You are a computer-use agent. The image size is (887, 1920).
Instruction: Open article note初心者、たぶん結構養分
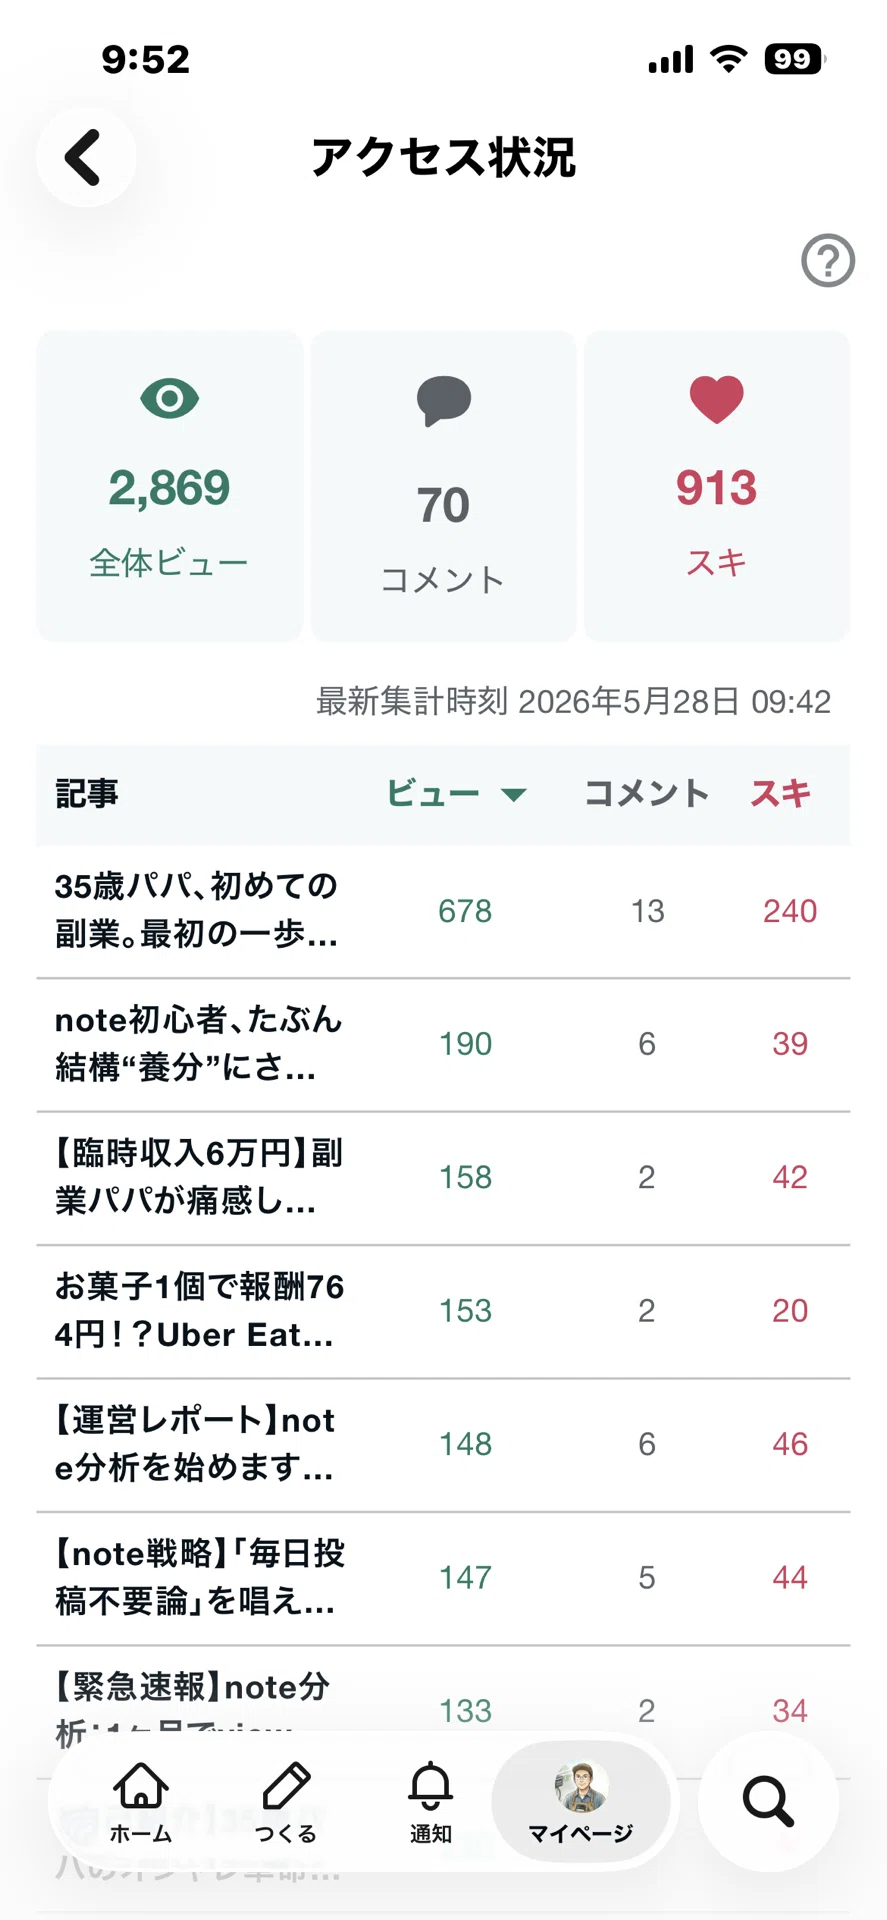tap(443, 1044)
